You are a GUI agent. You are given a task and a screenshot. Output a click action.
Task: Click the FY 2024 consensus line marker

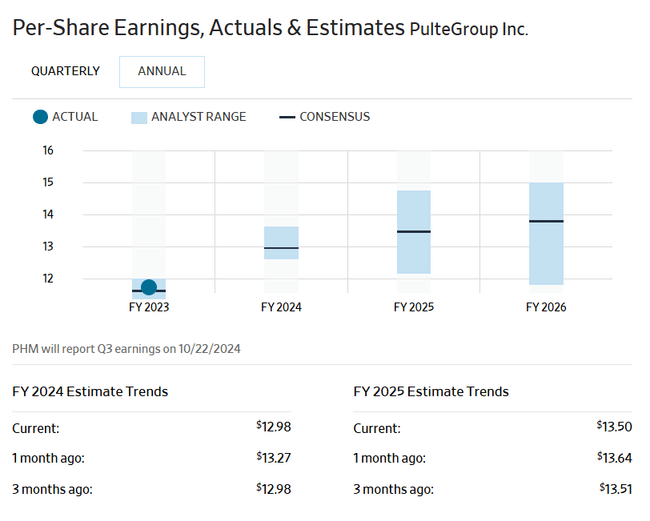point(281,247)
